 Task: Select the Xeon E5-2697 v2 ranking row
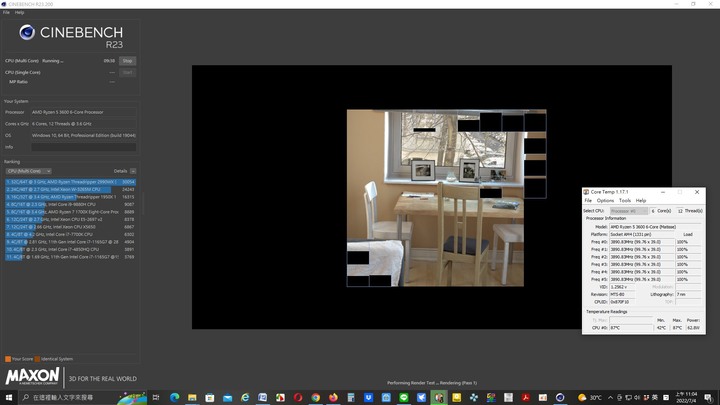(x=70, y=219)
